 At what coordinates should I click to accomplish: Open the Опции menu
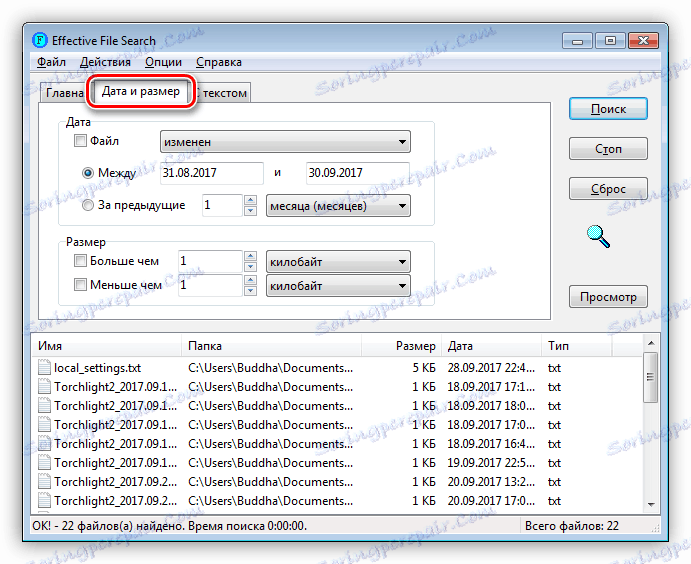point(163,62)
